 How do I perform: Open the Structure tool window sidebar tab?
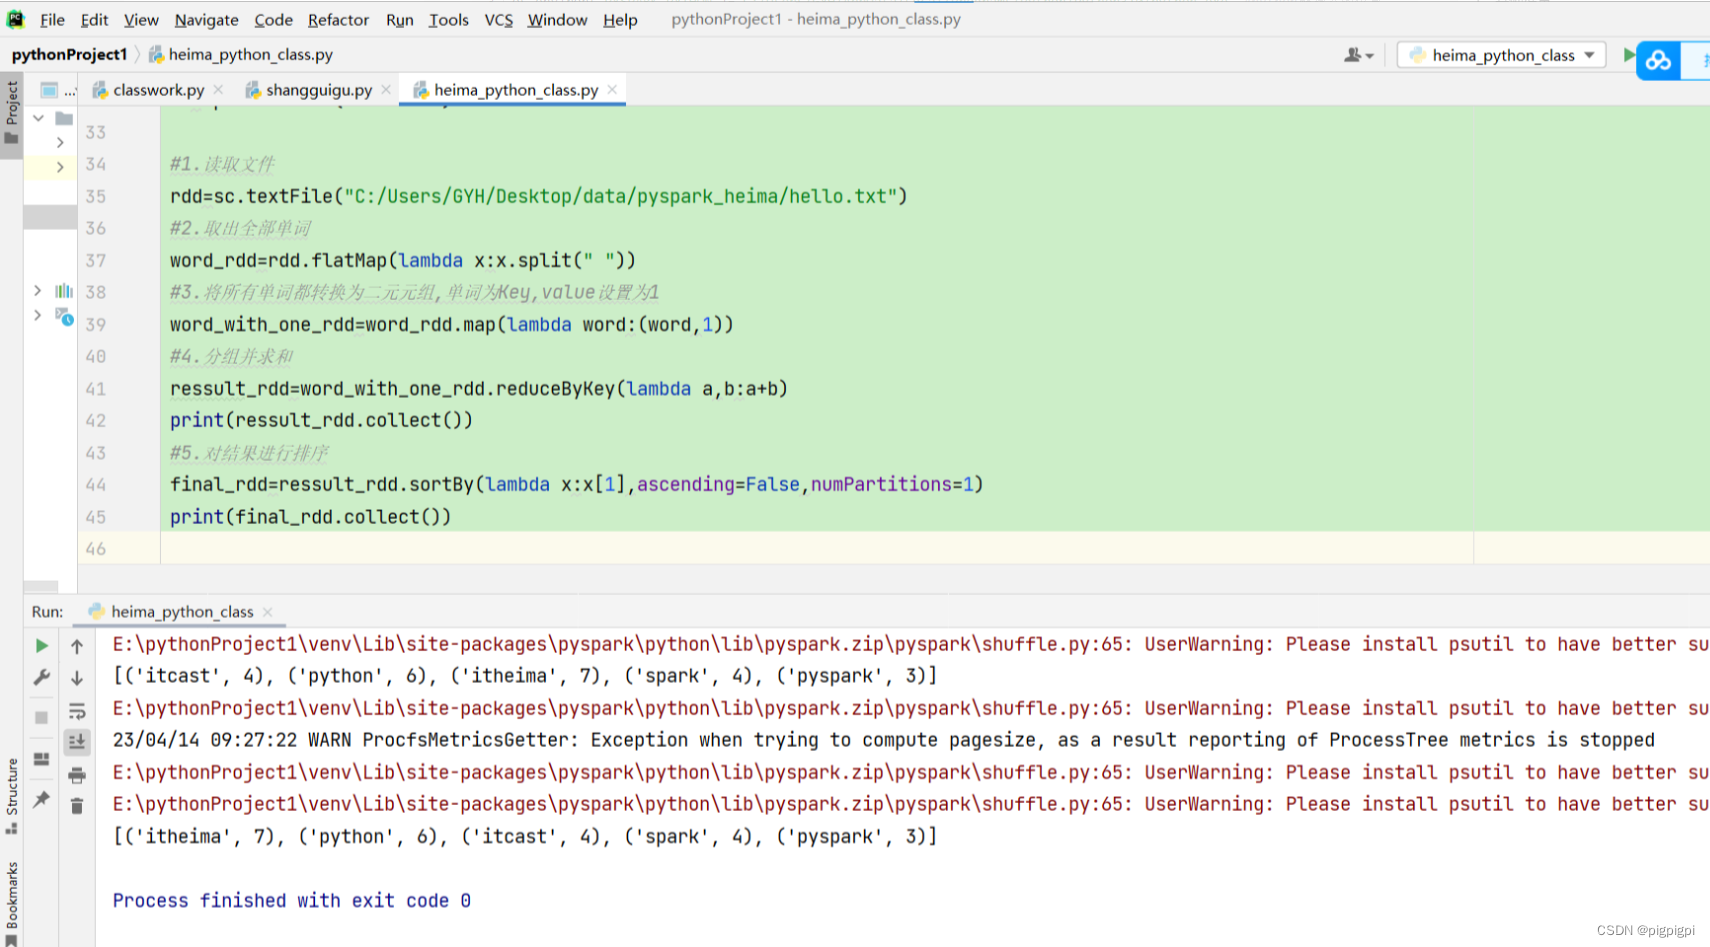point(12,797)
